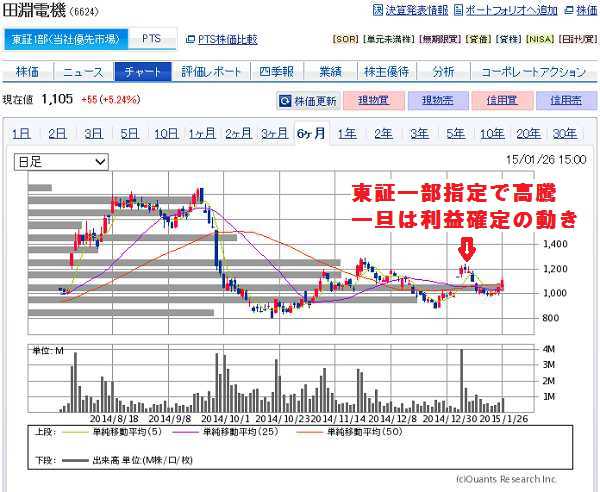Open the 四季報 tab

[277, 72]
